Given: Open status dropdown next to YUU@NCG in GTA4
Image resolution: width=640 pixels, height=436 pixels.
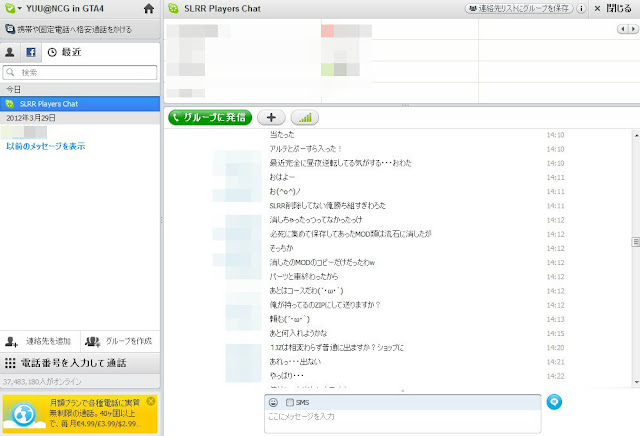Looking at the screenshot, I should [x=19, y=9].
